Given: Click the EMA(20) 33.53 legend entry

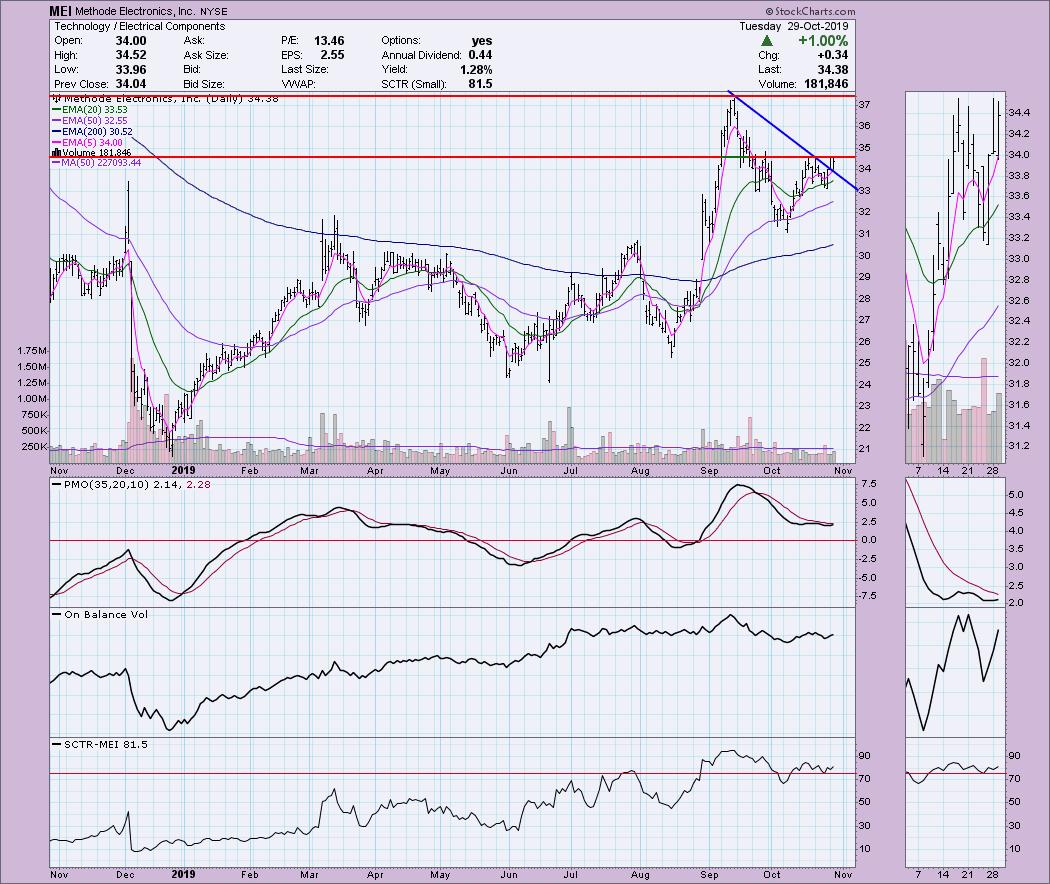Looking at the screenshot, I should point(90,110).
